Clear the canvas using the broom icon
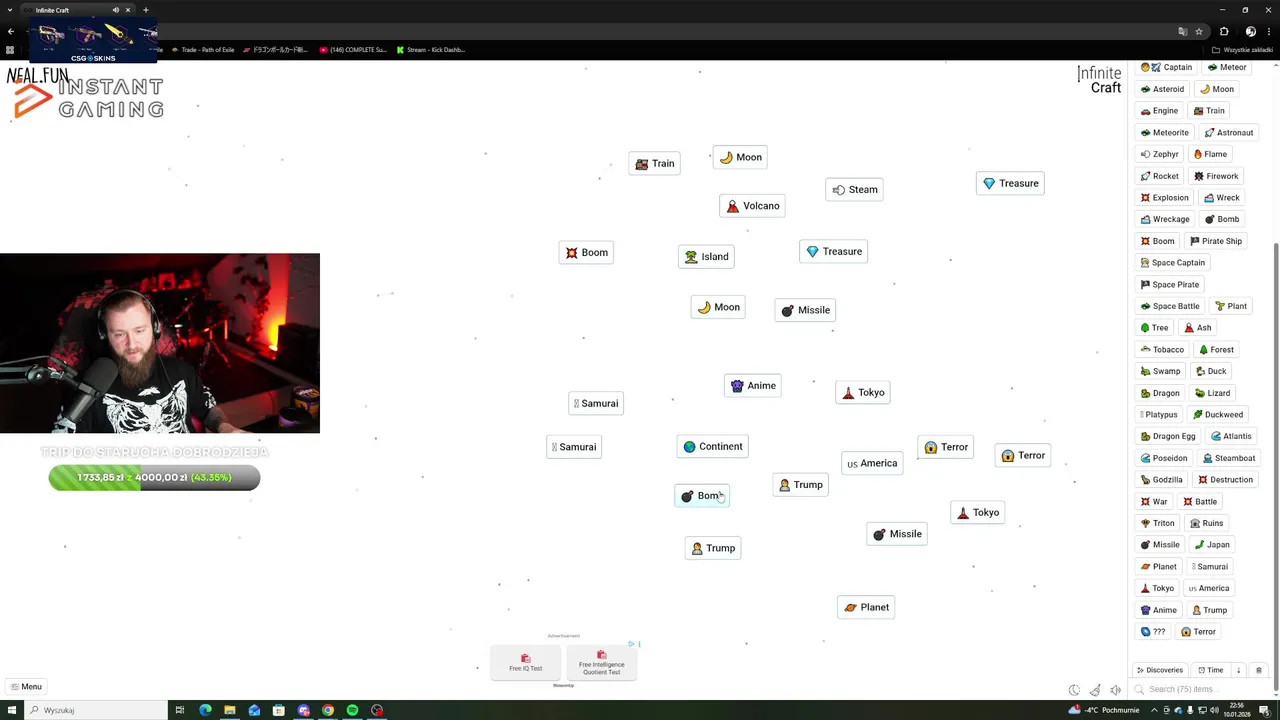Screen dimensions: 1280x720 pyautogui.click(x=1095, y=690)
